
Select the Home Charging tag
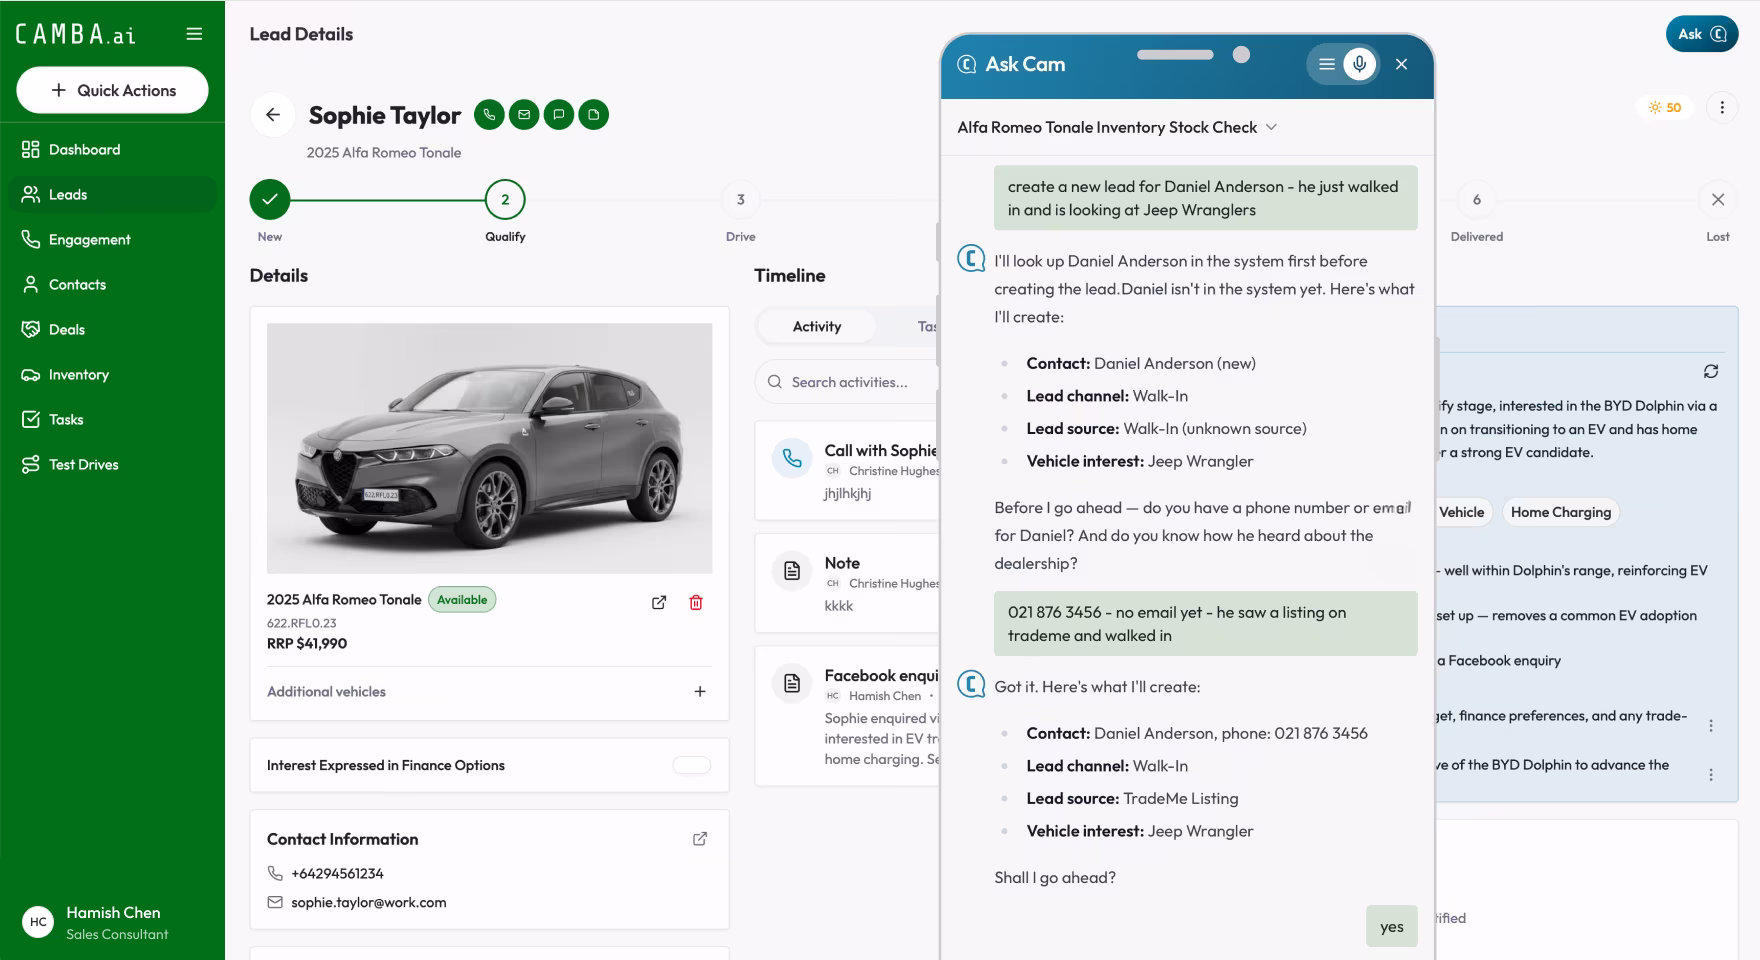pyautogui.click(x=1561, y=512)
